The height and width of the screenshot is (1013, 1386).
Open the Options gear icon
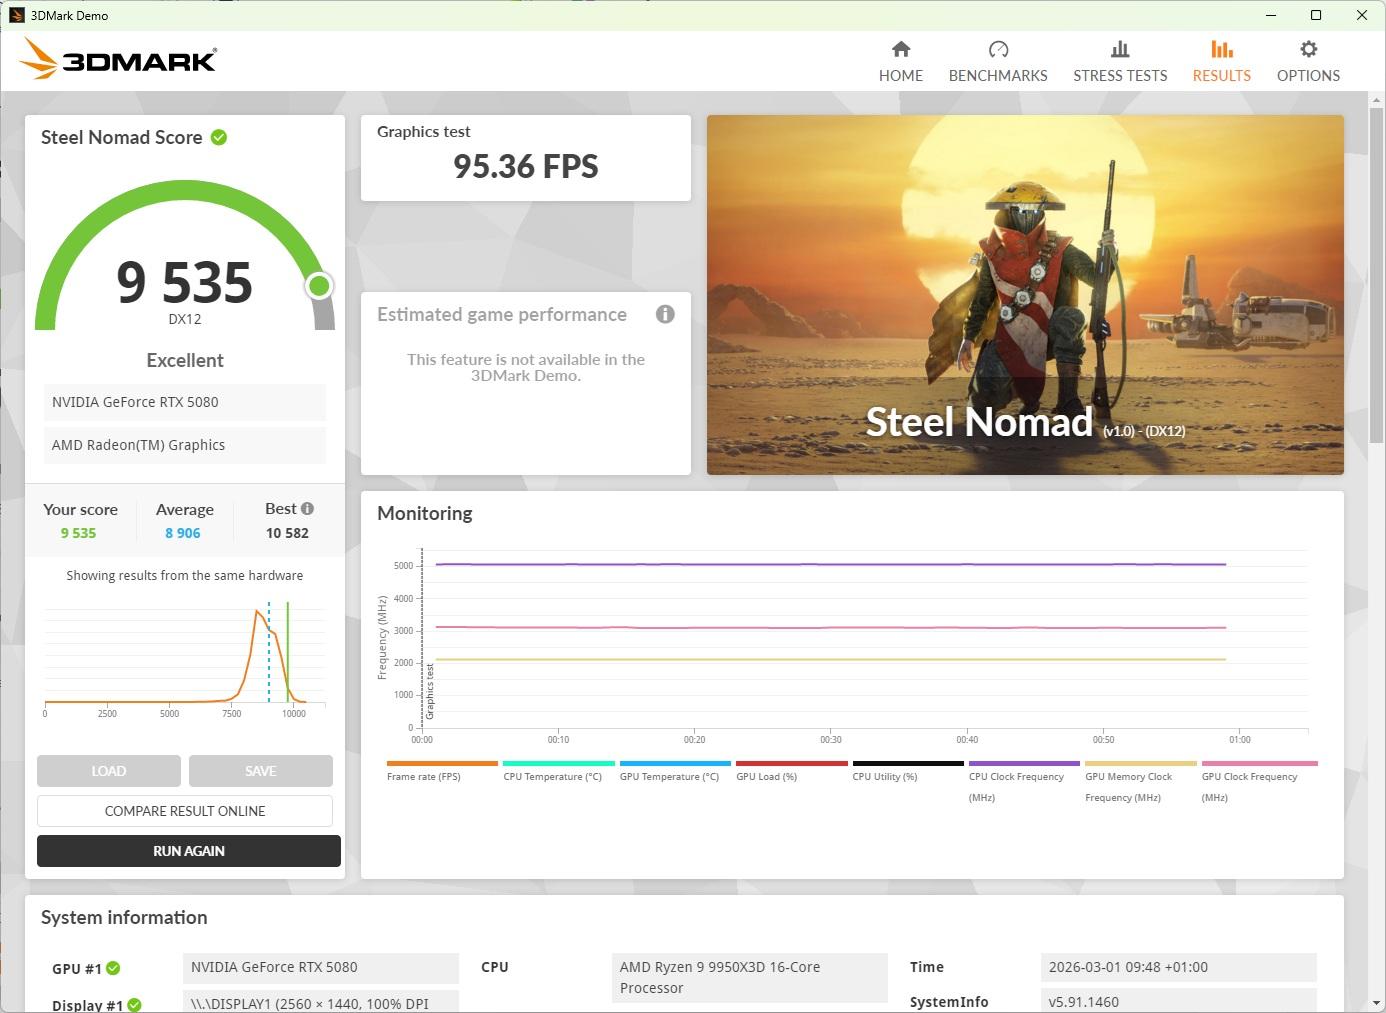coord(1307,50)
